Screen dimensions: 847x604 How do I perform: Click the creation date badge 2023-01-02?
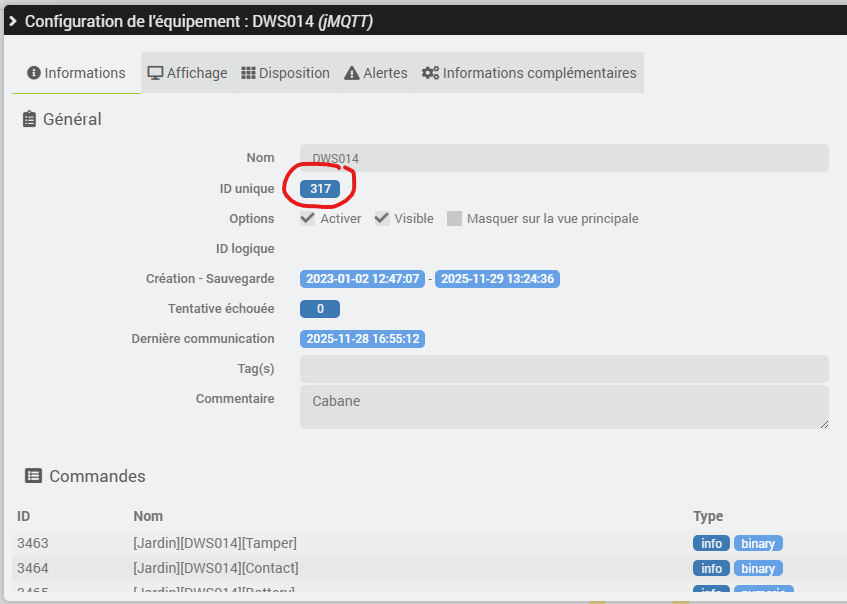click(363, 279)
